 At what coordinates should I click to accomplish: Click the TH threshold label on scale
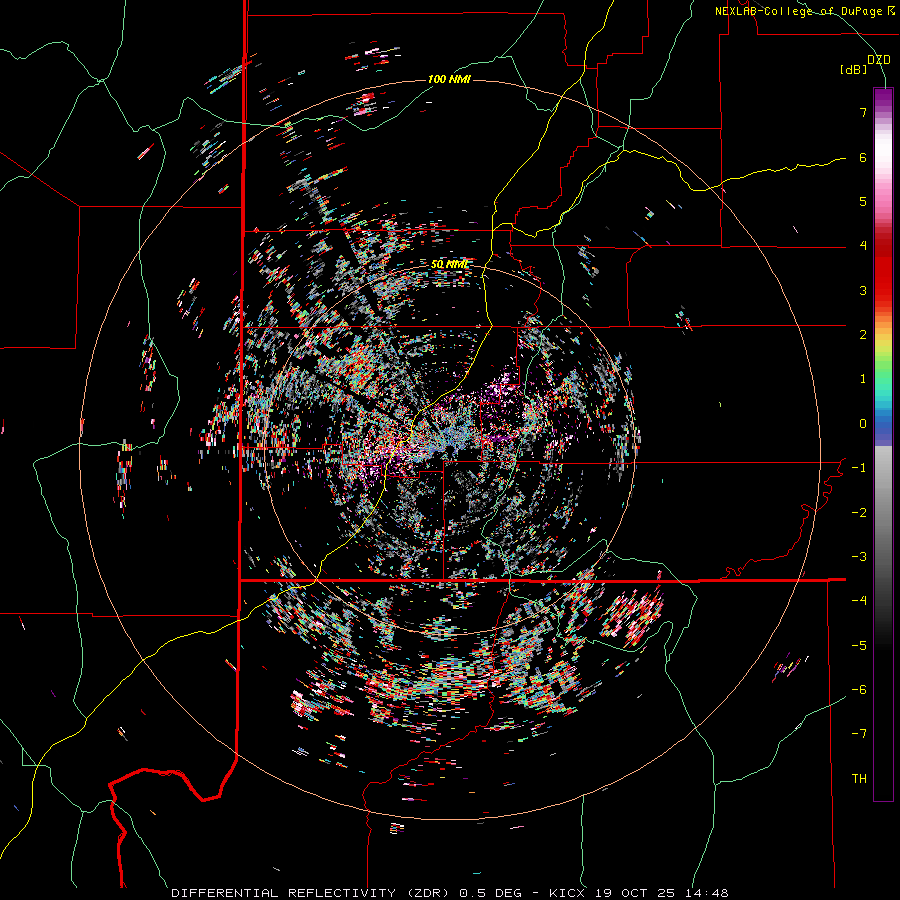coord(859,779)
